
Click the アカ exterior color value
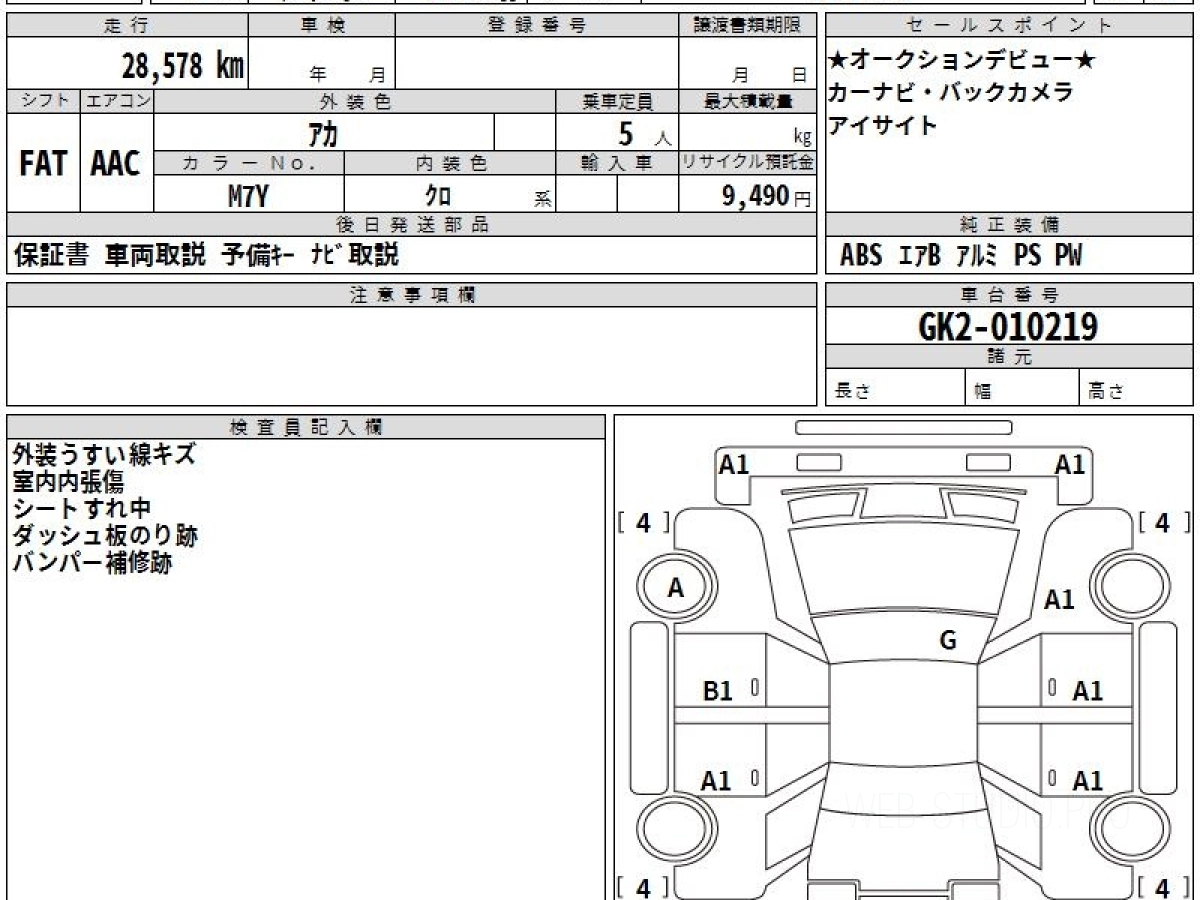pos(323,132)
